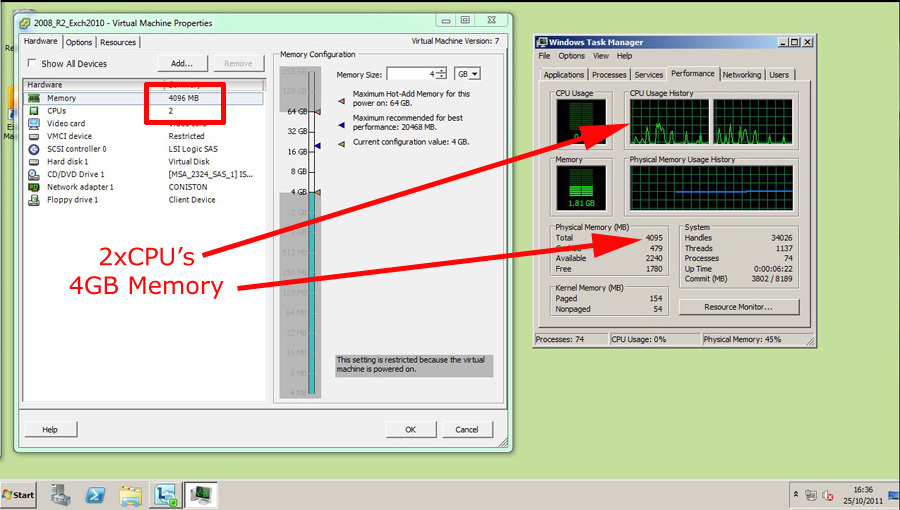The height and width of the screenshot is (510, 900).
Task: Confirm with the OK button
Action: tap(410, 429)
